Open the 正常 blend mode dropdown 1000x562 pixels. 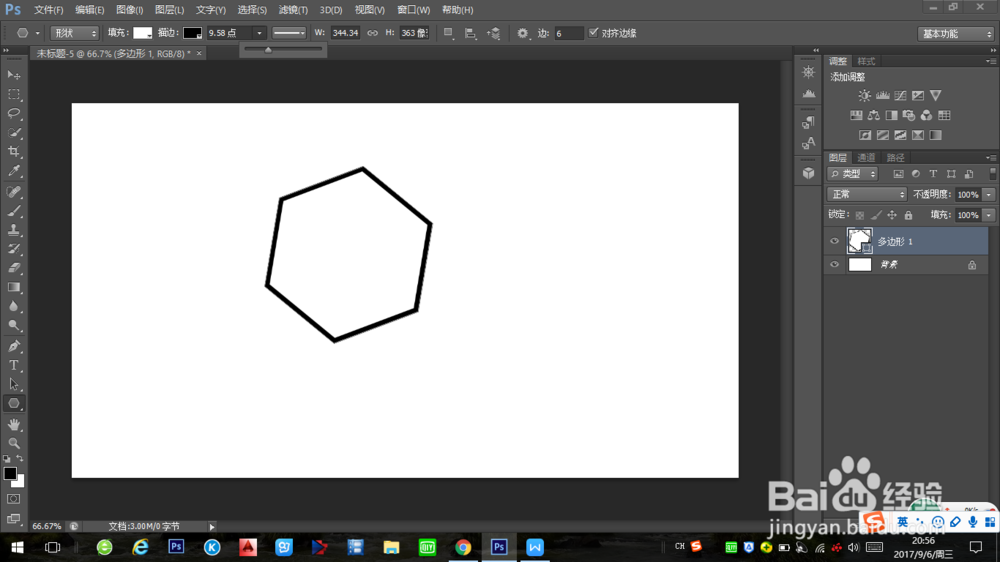click(x=866, y=194)
